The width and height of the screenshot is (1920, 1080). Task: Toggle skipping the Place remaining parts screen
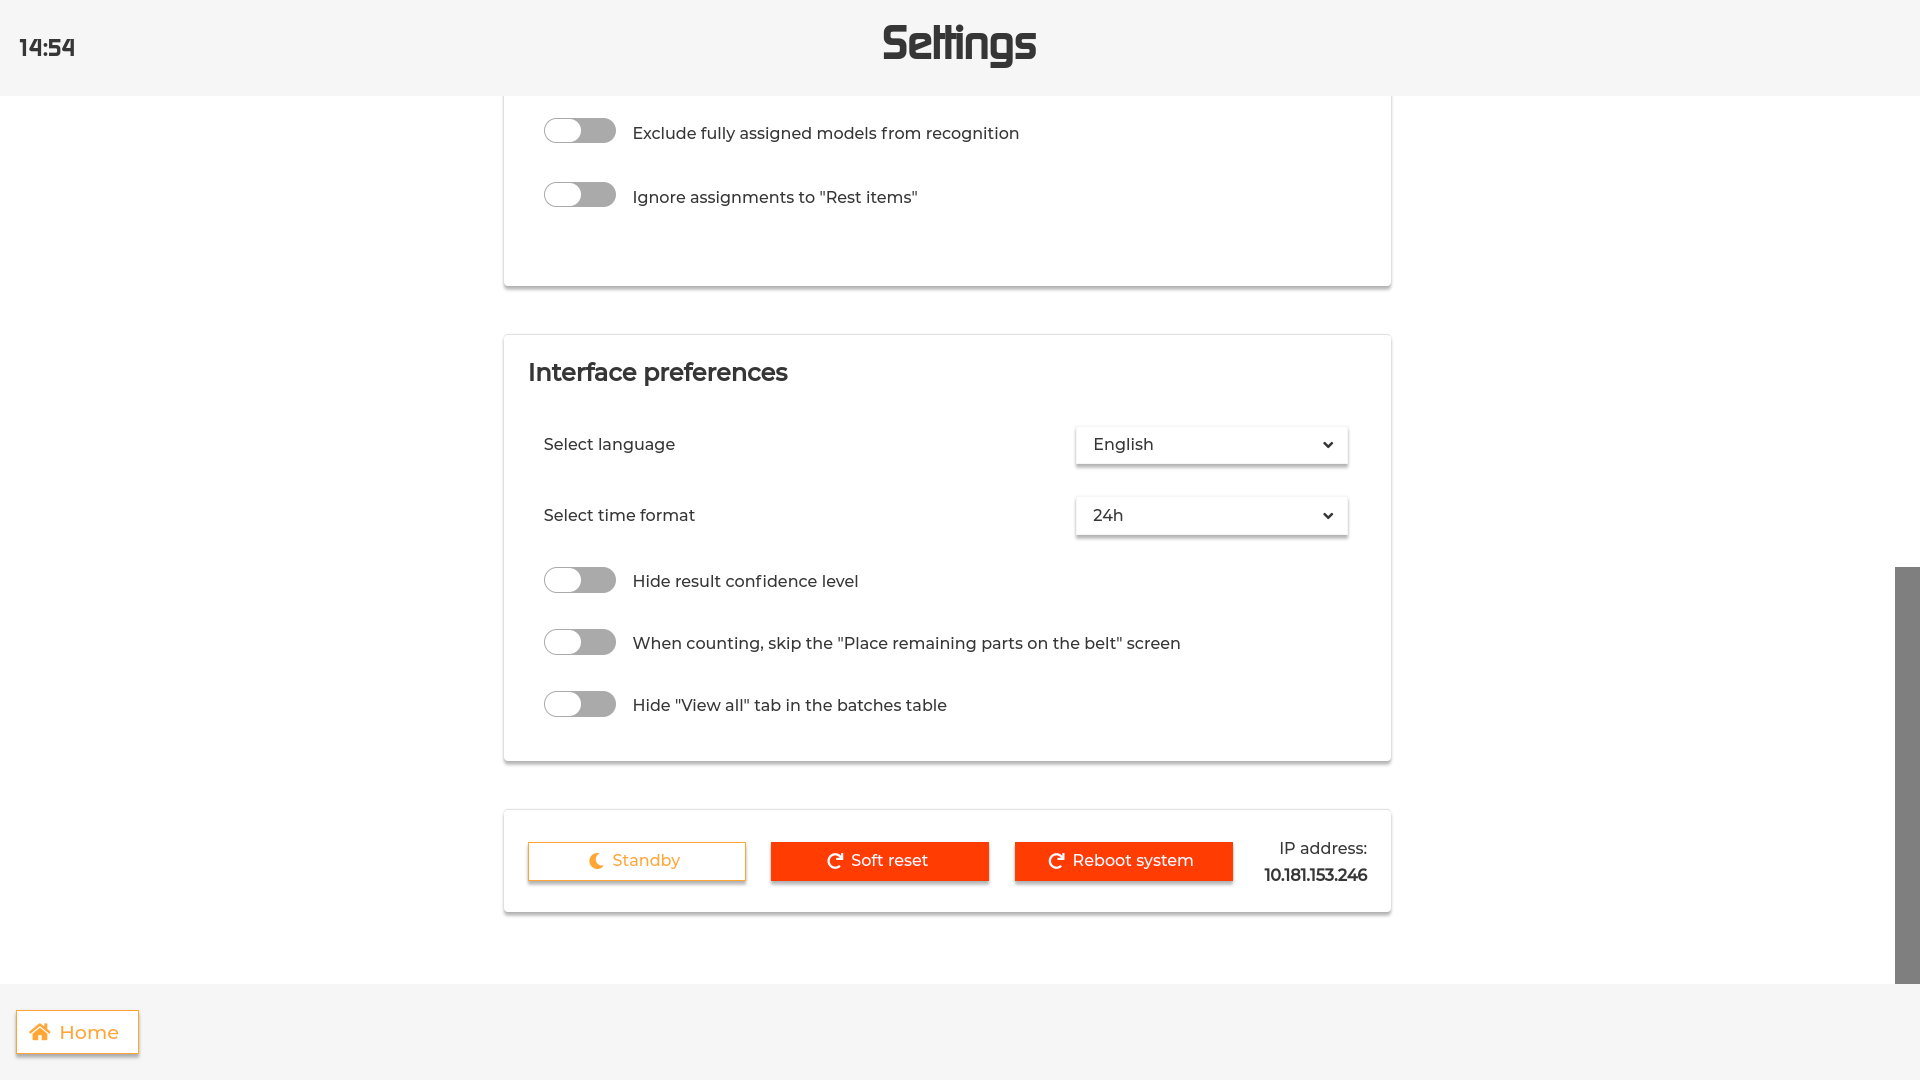[x=580, y=642]
